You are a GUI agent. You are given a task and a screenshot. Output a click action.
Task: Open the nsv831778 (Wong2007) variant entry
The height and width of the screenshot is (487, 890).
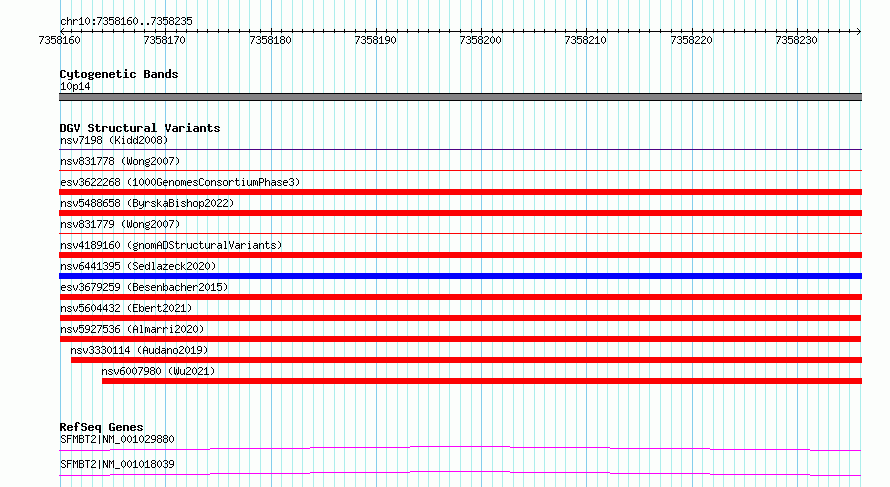tap(120, 161)
